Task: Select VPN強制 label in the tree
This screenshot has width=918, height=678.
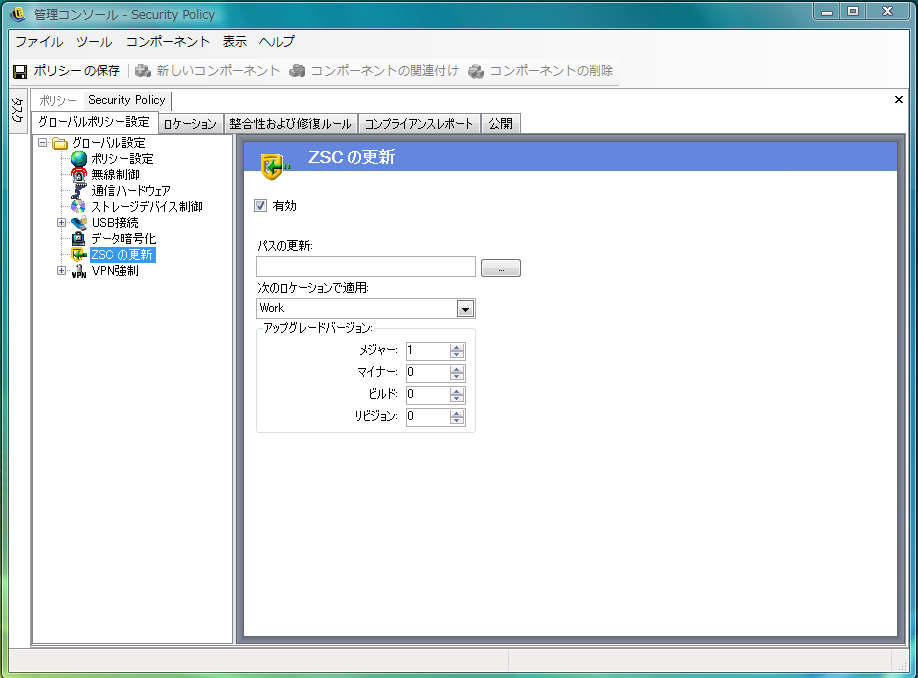Action: [115, 270]
